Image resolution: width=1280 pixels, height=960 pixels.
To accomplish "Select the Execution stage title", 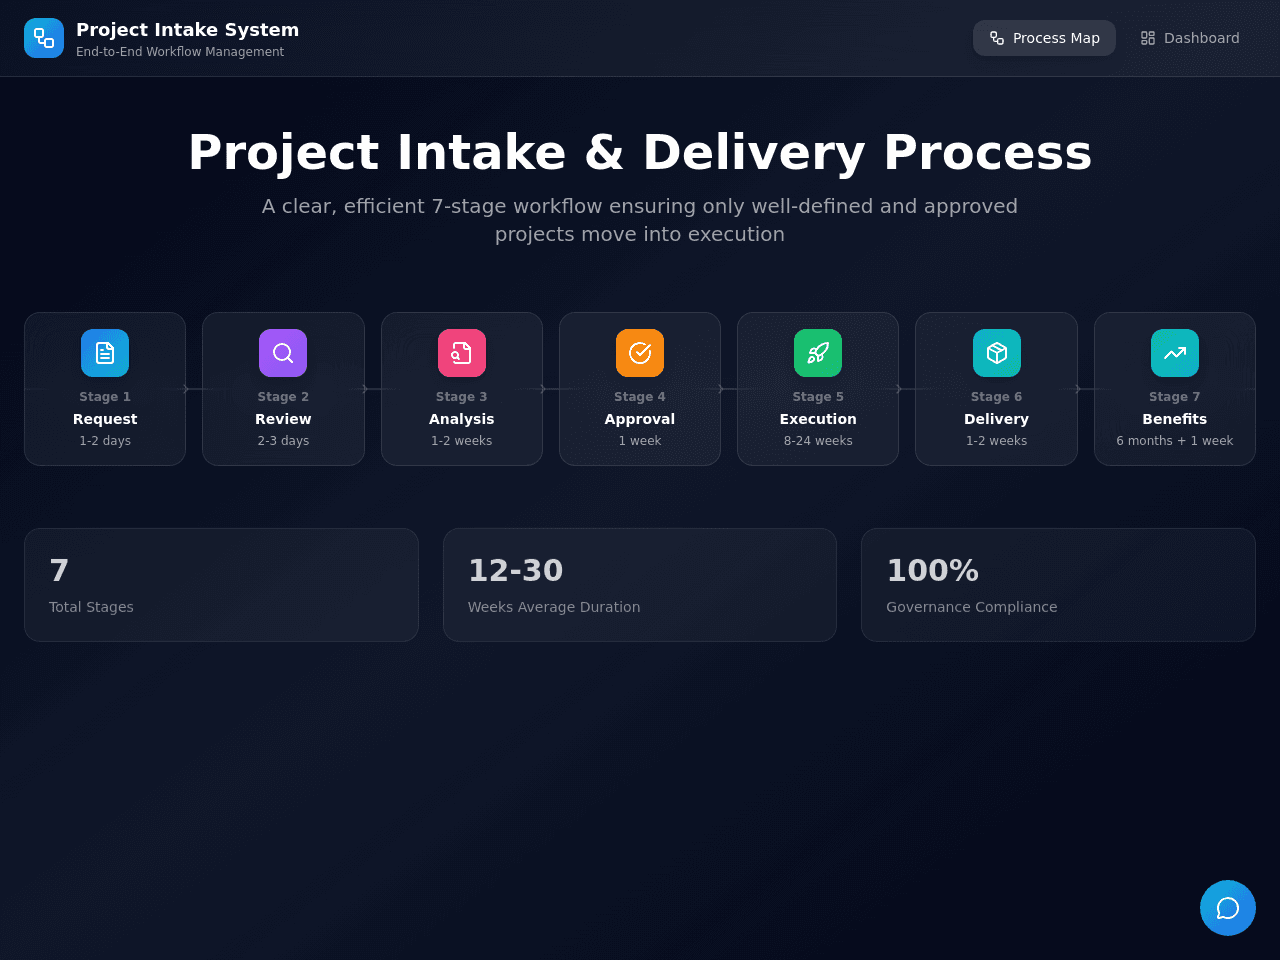I will click(818, 419).
